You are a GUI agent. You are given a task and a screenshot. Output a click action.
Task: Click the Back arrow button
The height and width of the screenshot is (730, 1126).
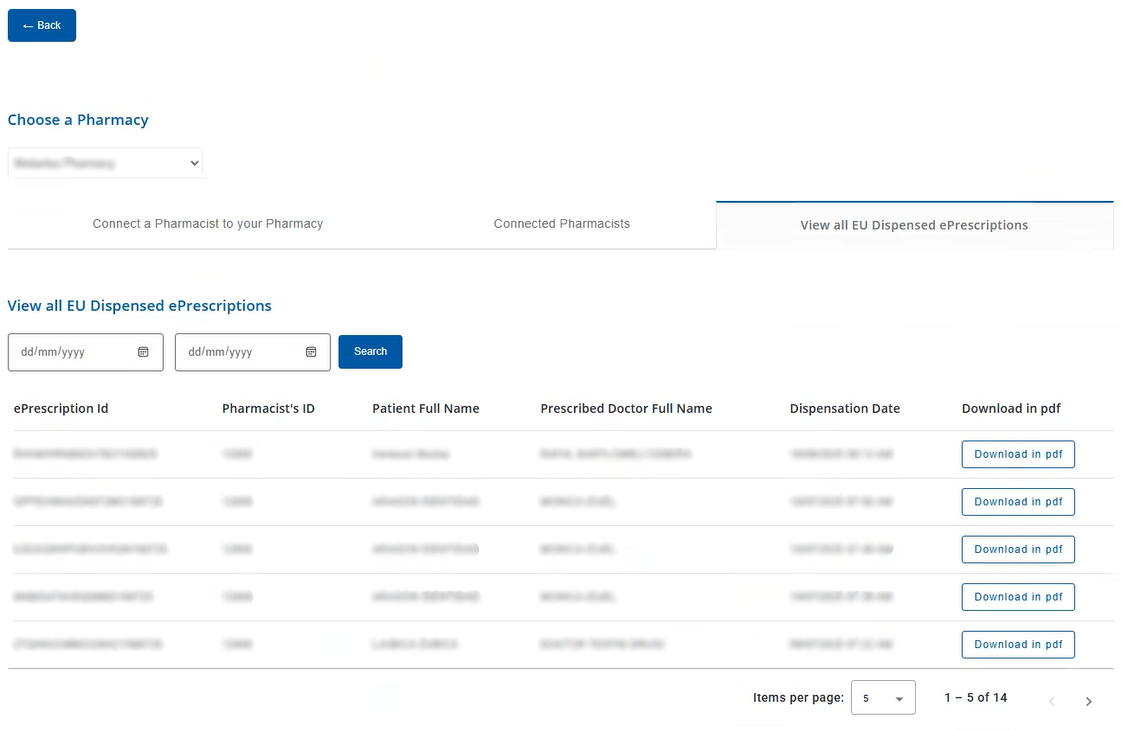point(42,26)
